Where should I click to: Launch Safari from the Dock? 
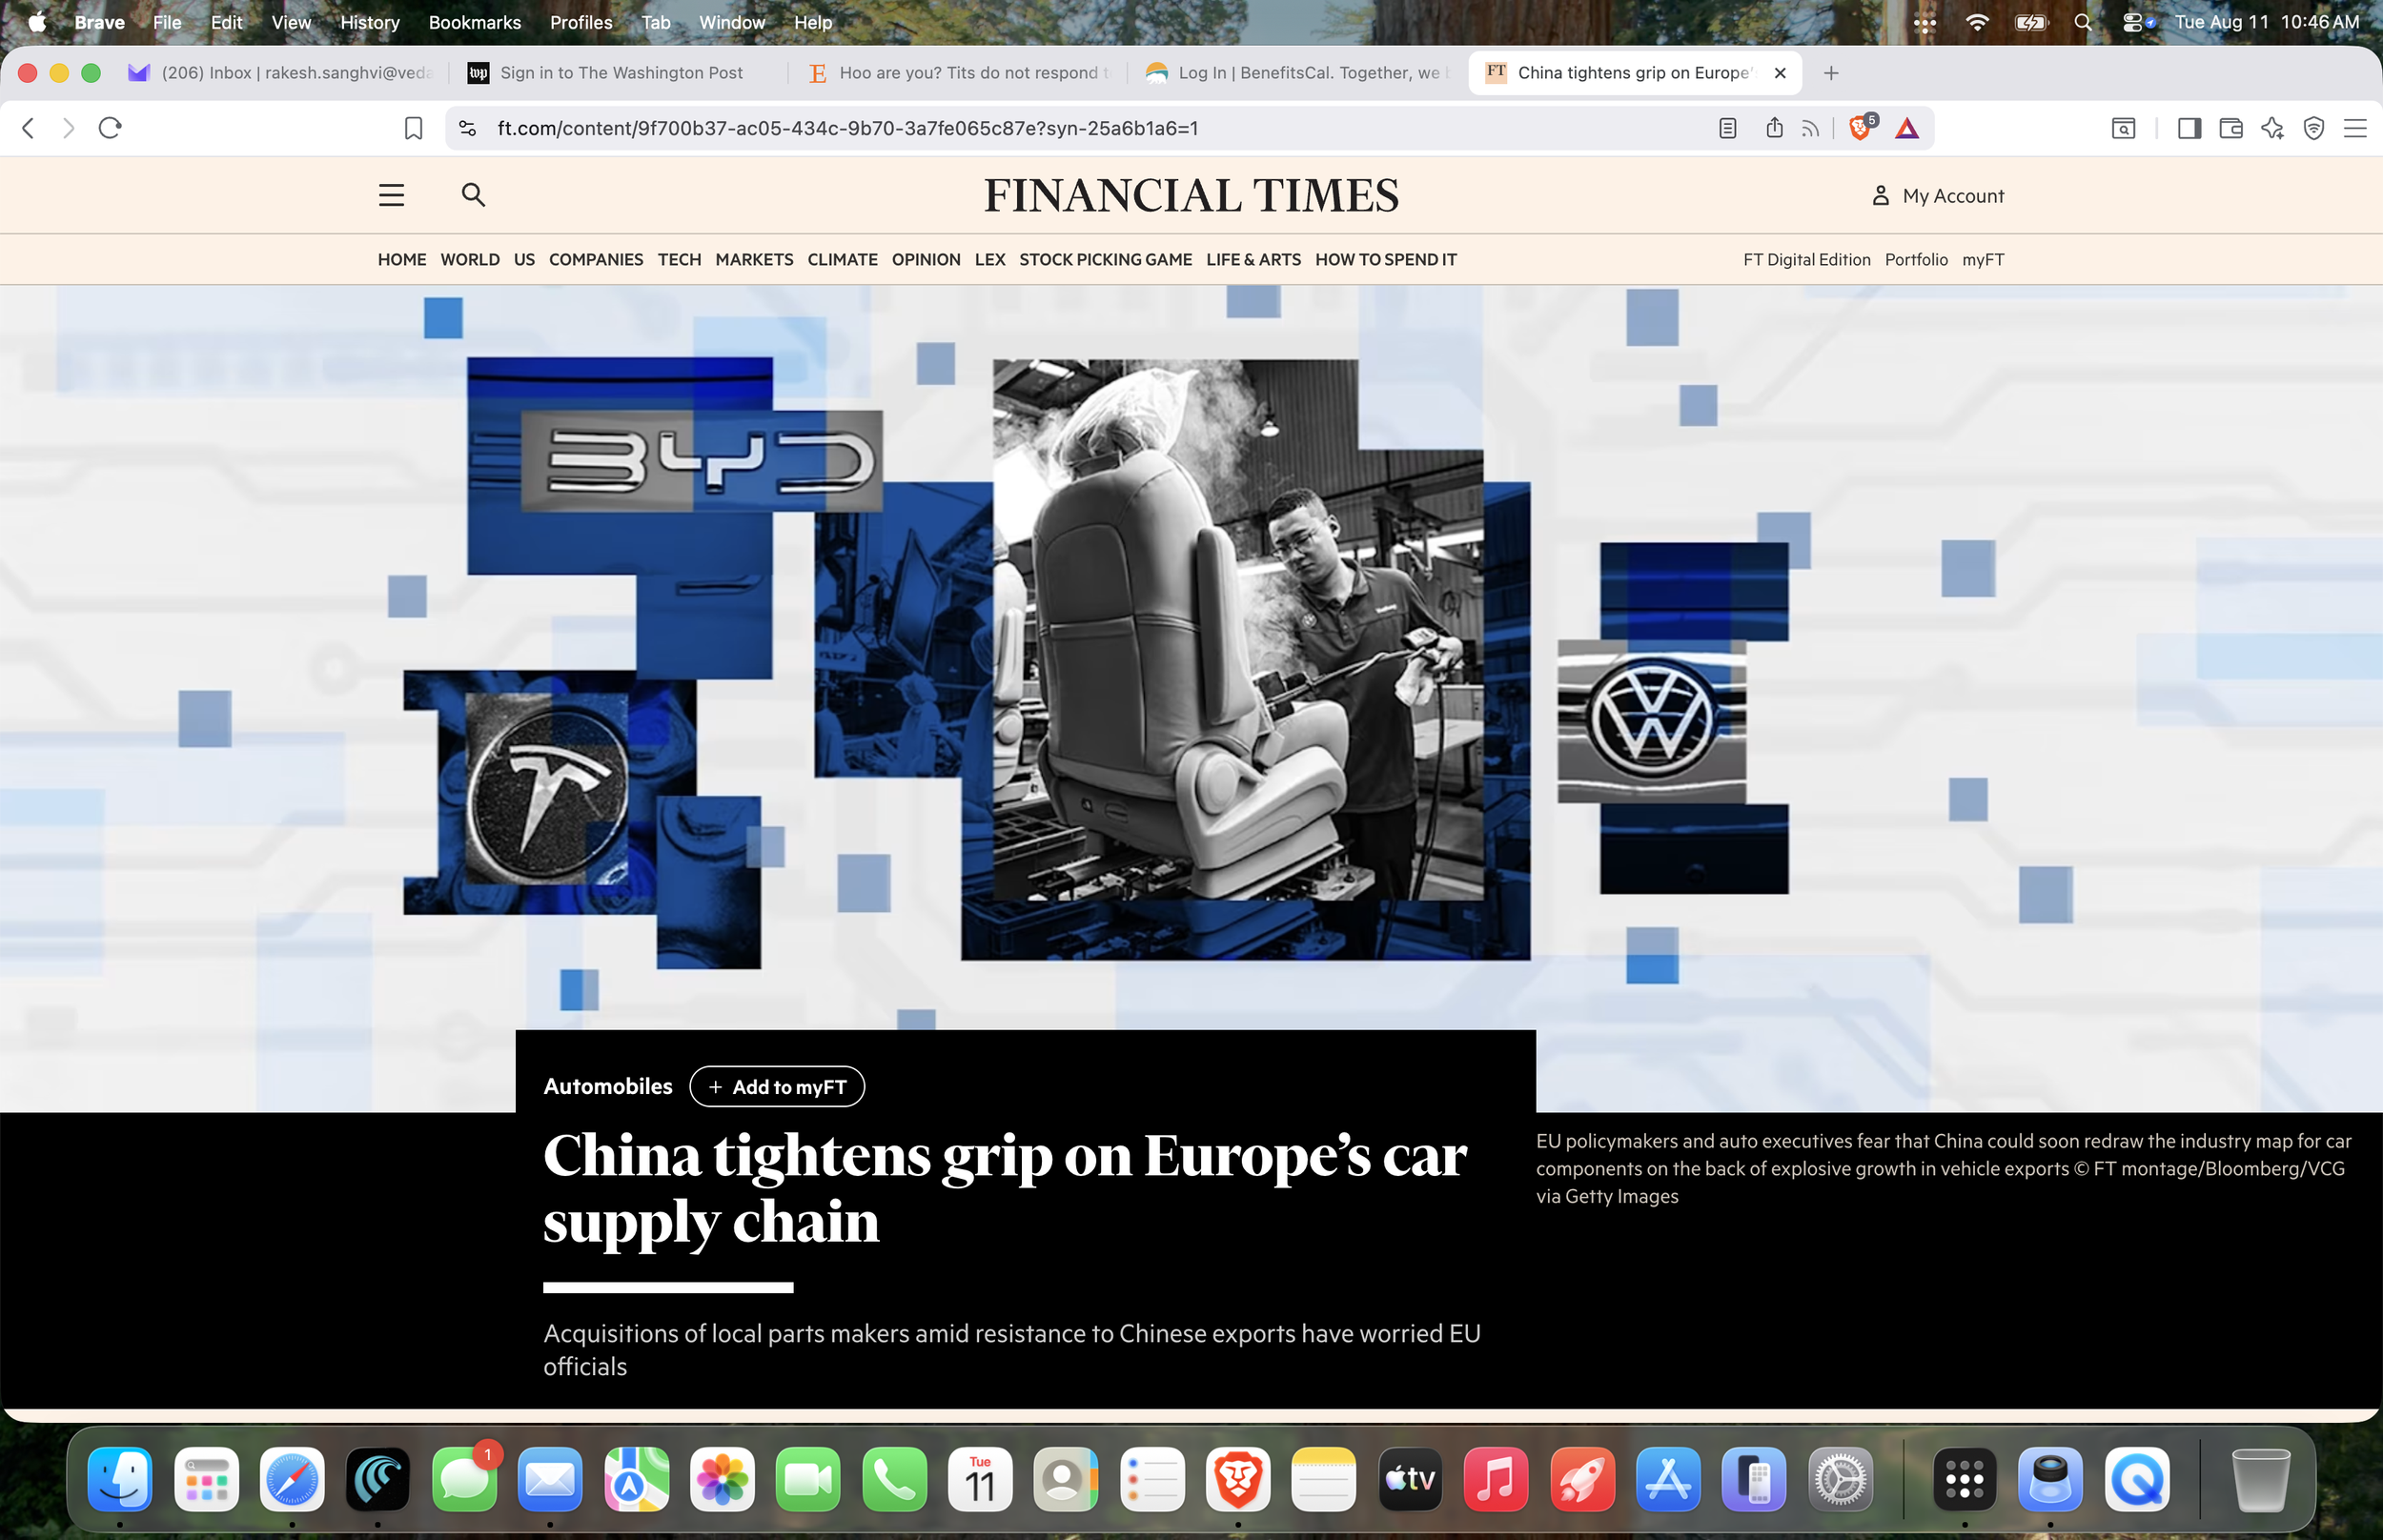292,1478
